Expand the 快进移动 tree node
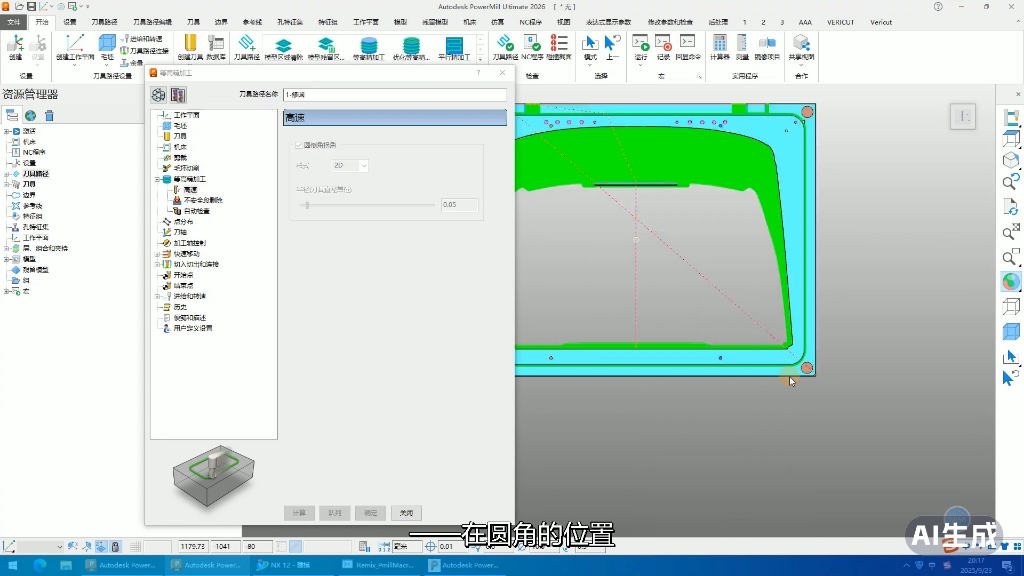 (x=157, y=254)
